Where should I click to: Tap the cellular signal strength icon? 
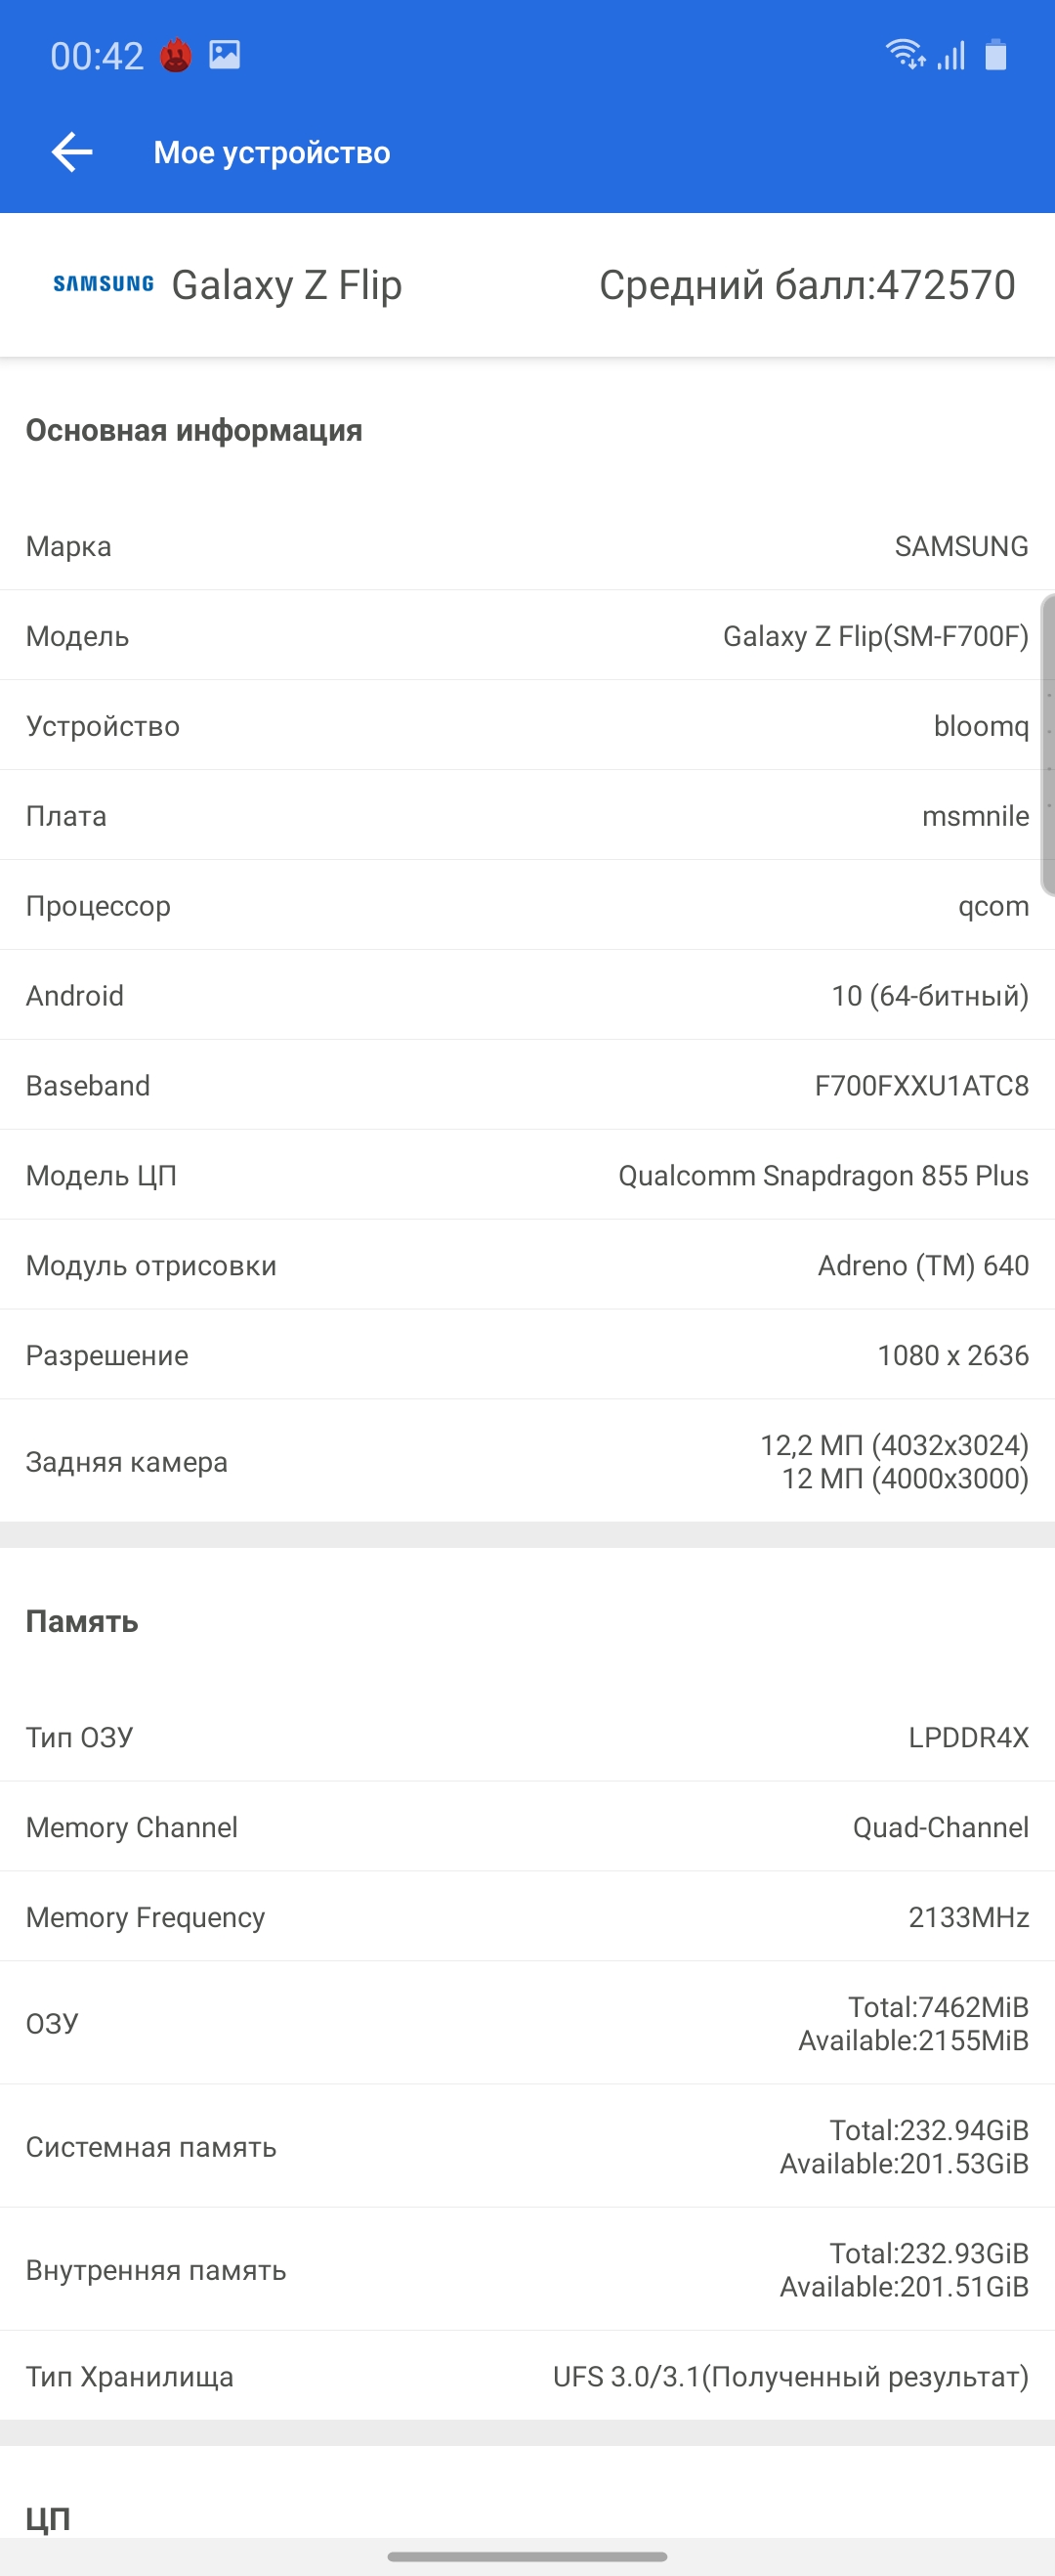951,56
